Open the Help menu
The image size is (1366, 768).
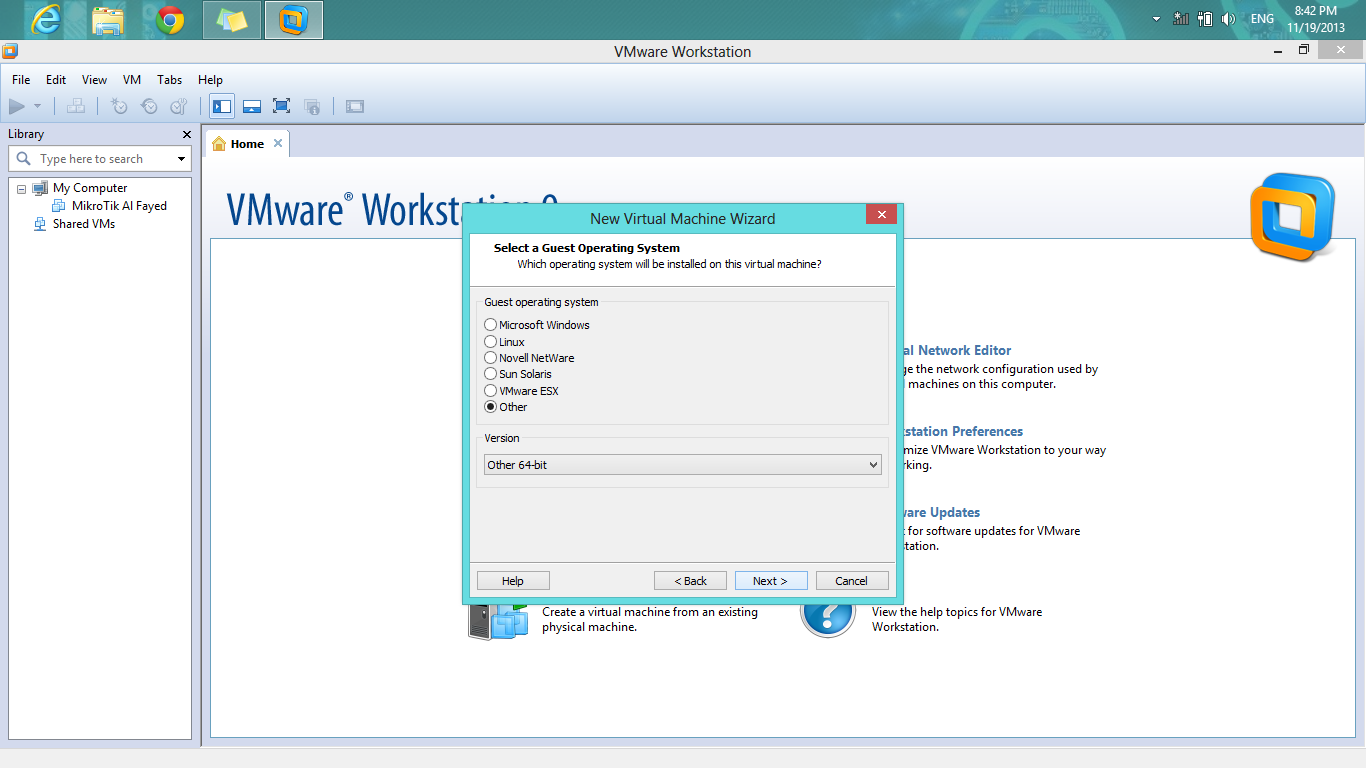(x=210, y=80)
